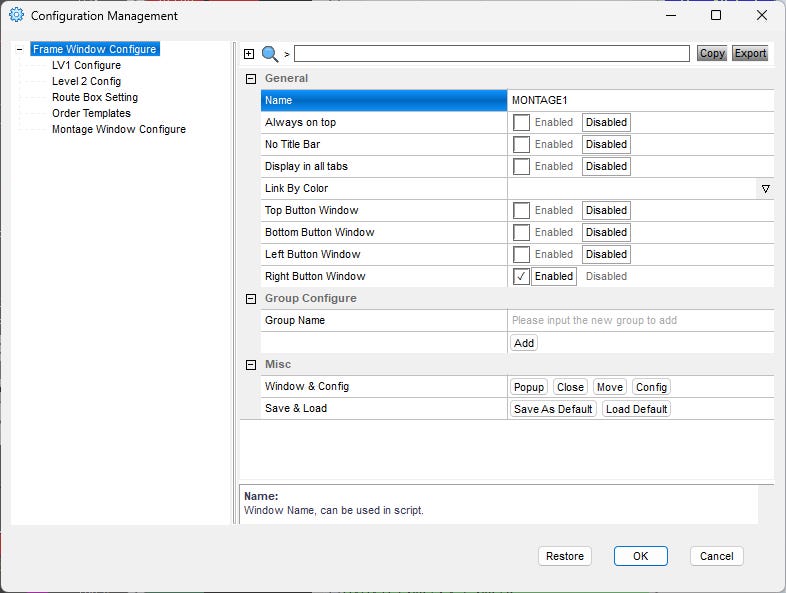786x593 pixels.
Task: Click the Popup window button
Action: tap(529, 387)
